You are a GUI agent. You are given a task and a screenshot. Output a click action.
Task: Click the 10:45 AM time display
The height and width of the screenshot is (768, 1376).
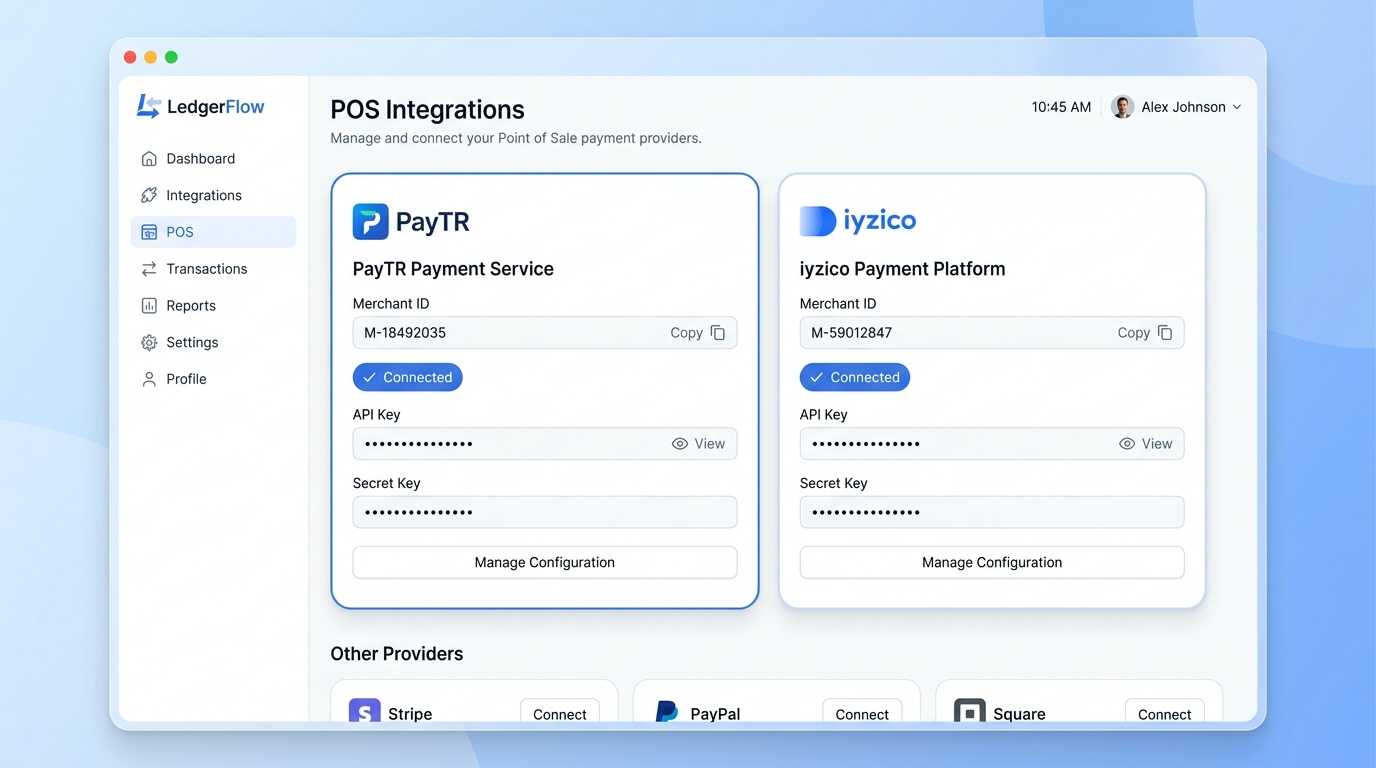click(x=1061, y=107)
